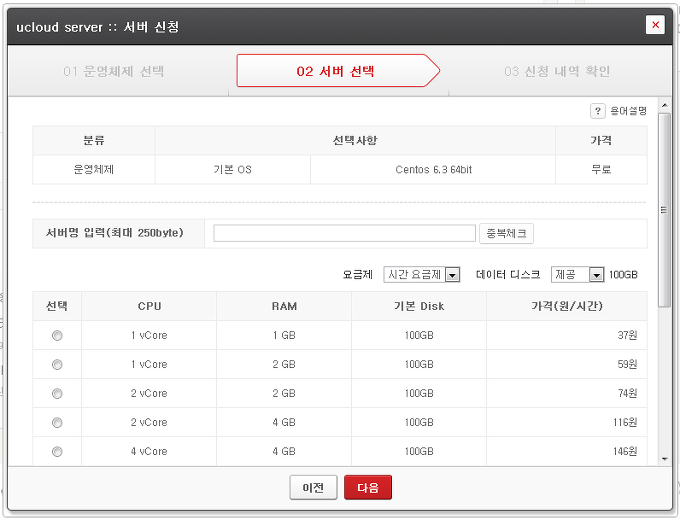This screenshot has height=520, width=680.
Task: Click the vertical scrollbar thumb
Action: [x=664, y=210]
